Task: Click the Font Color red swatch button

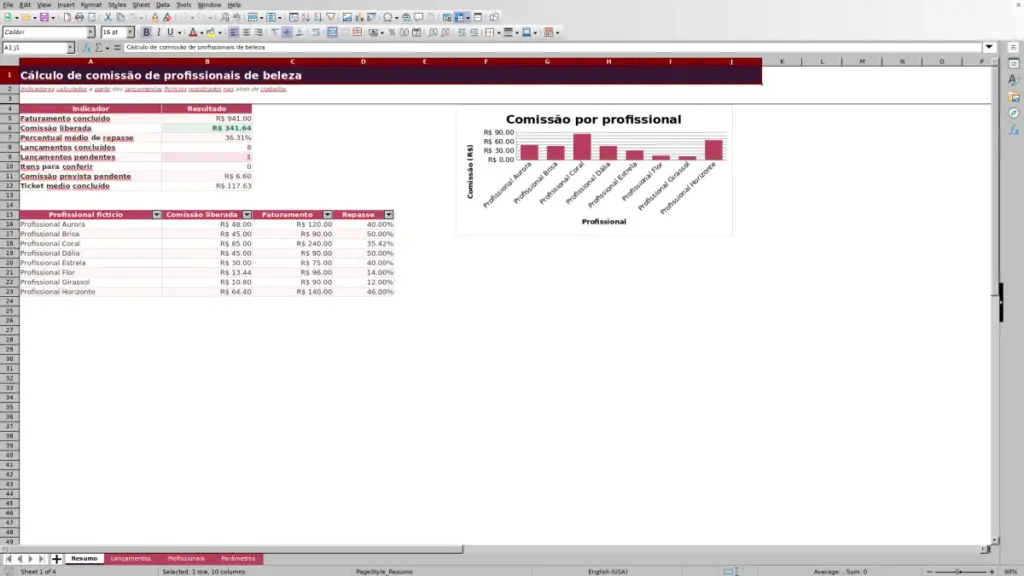Action: click(x=193, y=33)
